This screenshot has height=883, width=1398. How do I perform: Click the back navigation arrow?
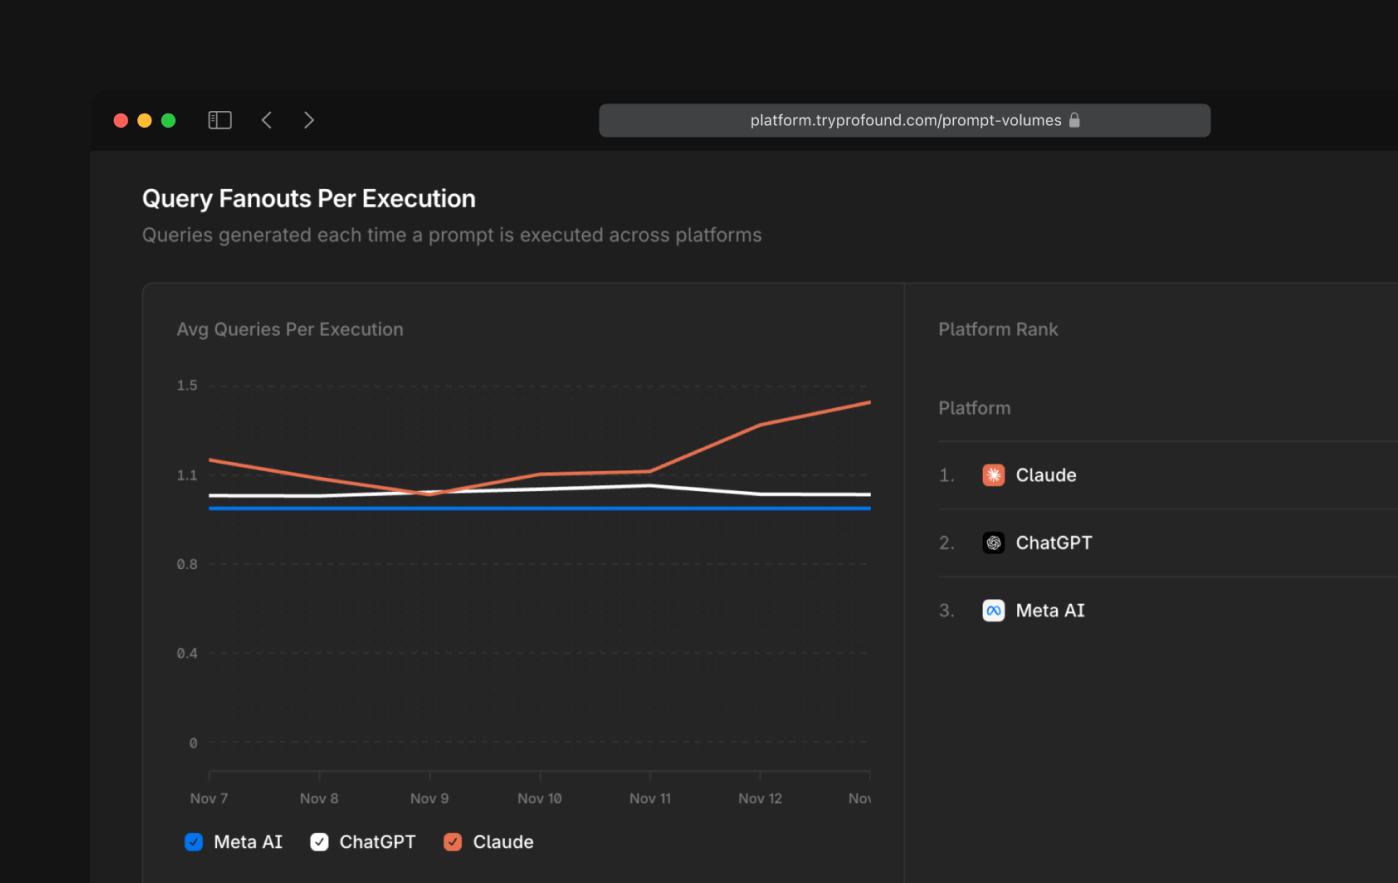pos(266,119)
